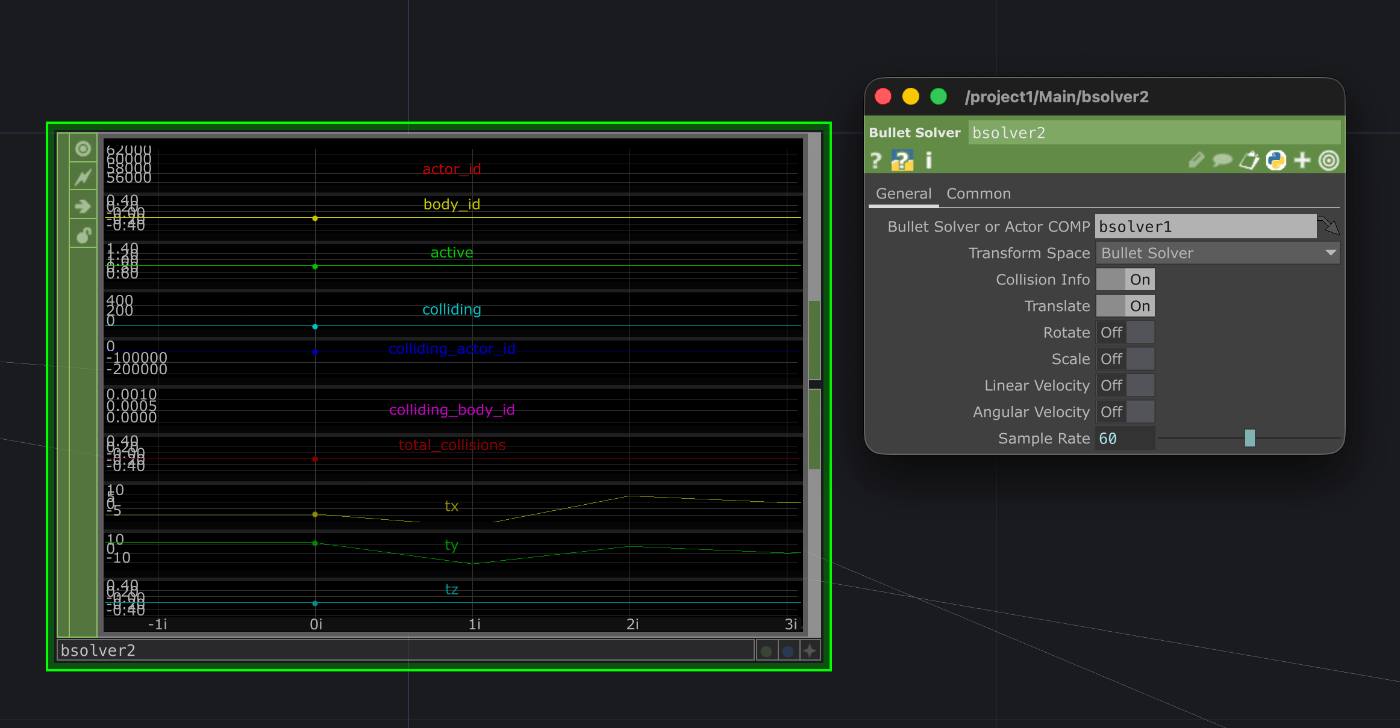The image size is (1400, 728).
Task: Toggle the arrow export flag on node
Action: point(83,207)
